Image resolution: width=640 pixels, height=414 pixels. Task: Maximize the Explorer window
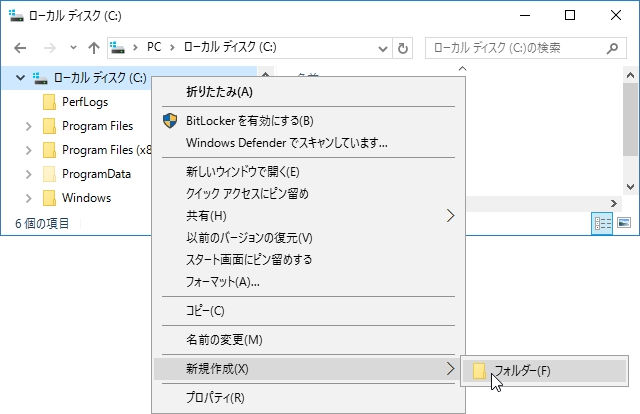click(570, 16)
